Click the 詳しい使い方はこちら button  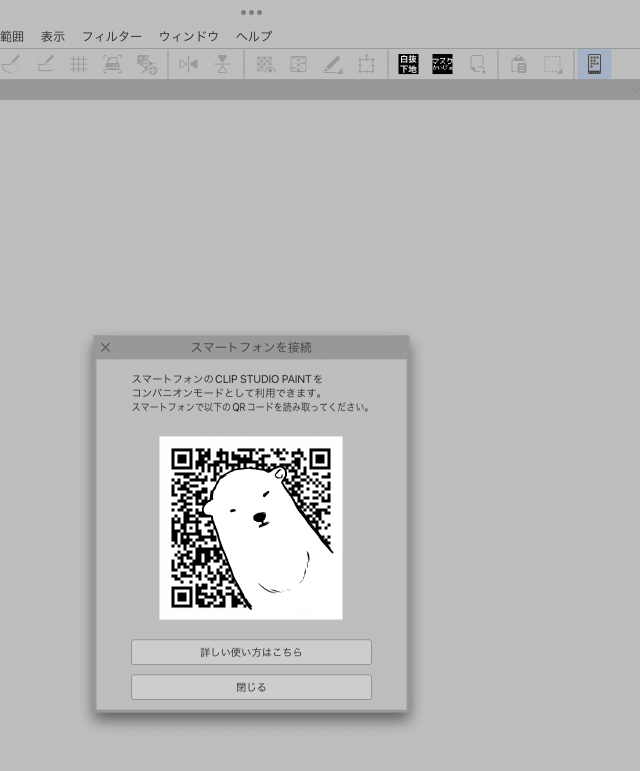[251, 652]
